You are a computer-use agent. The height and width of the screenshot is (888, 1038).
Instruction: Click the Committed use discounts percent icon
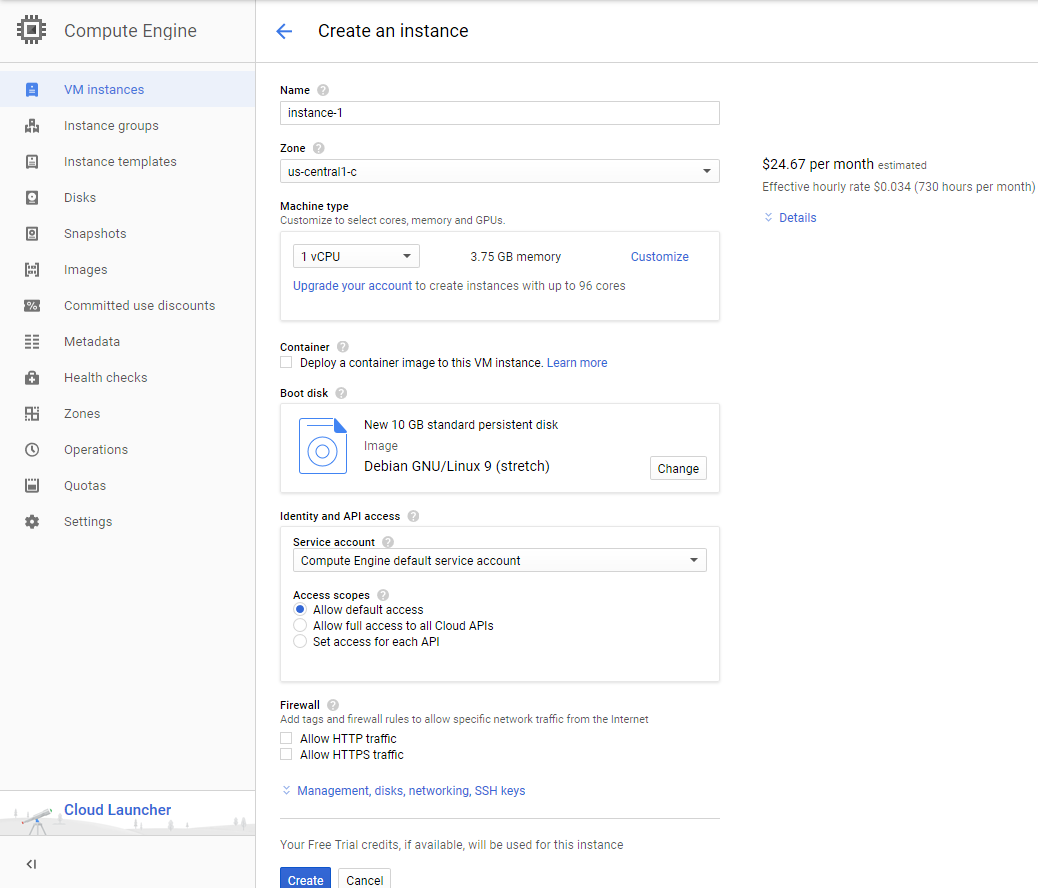(x=32, y=305)
